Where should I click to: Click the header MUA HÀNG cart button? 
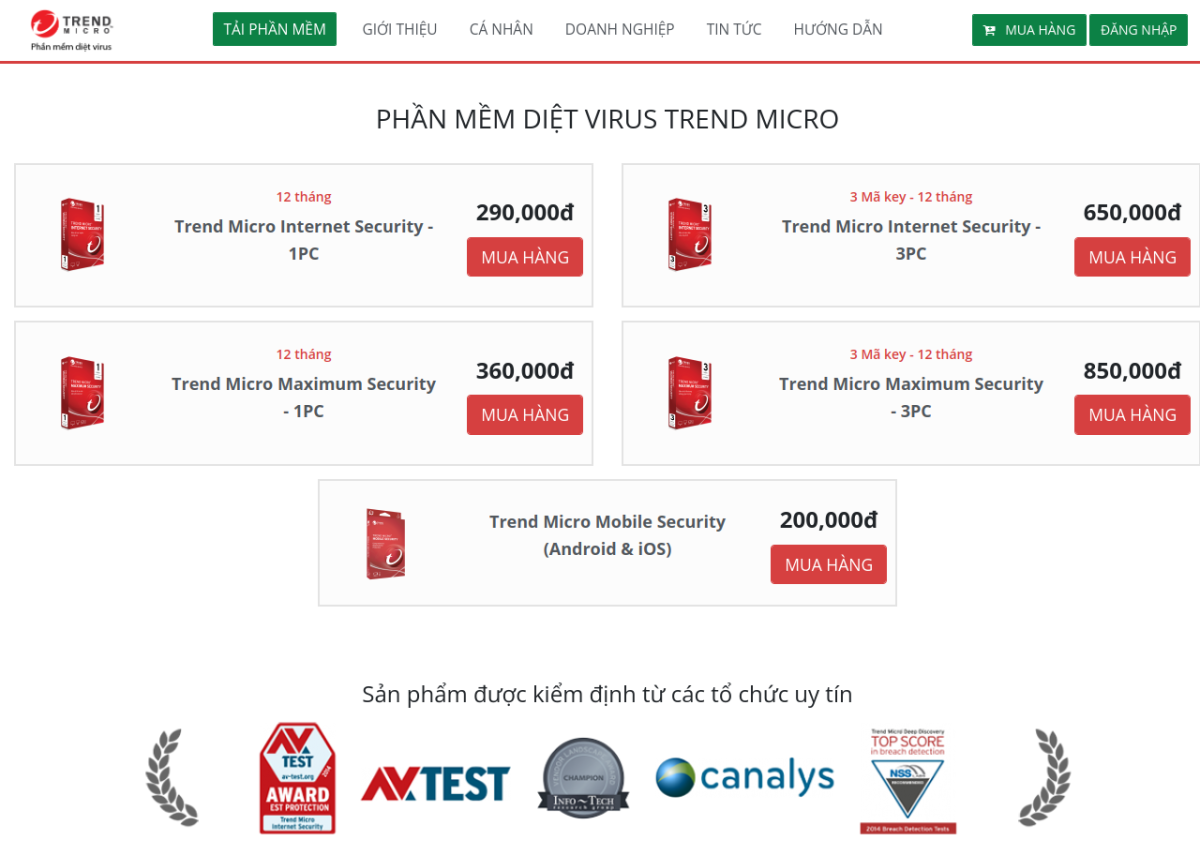pyautogui.click(x=1029, y=30)
